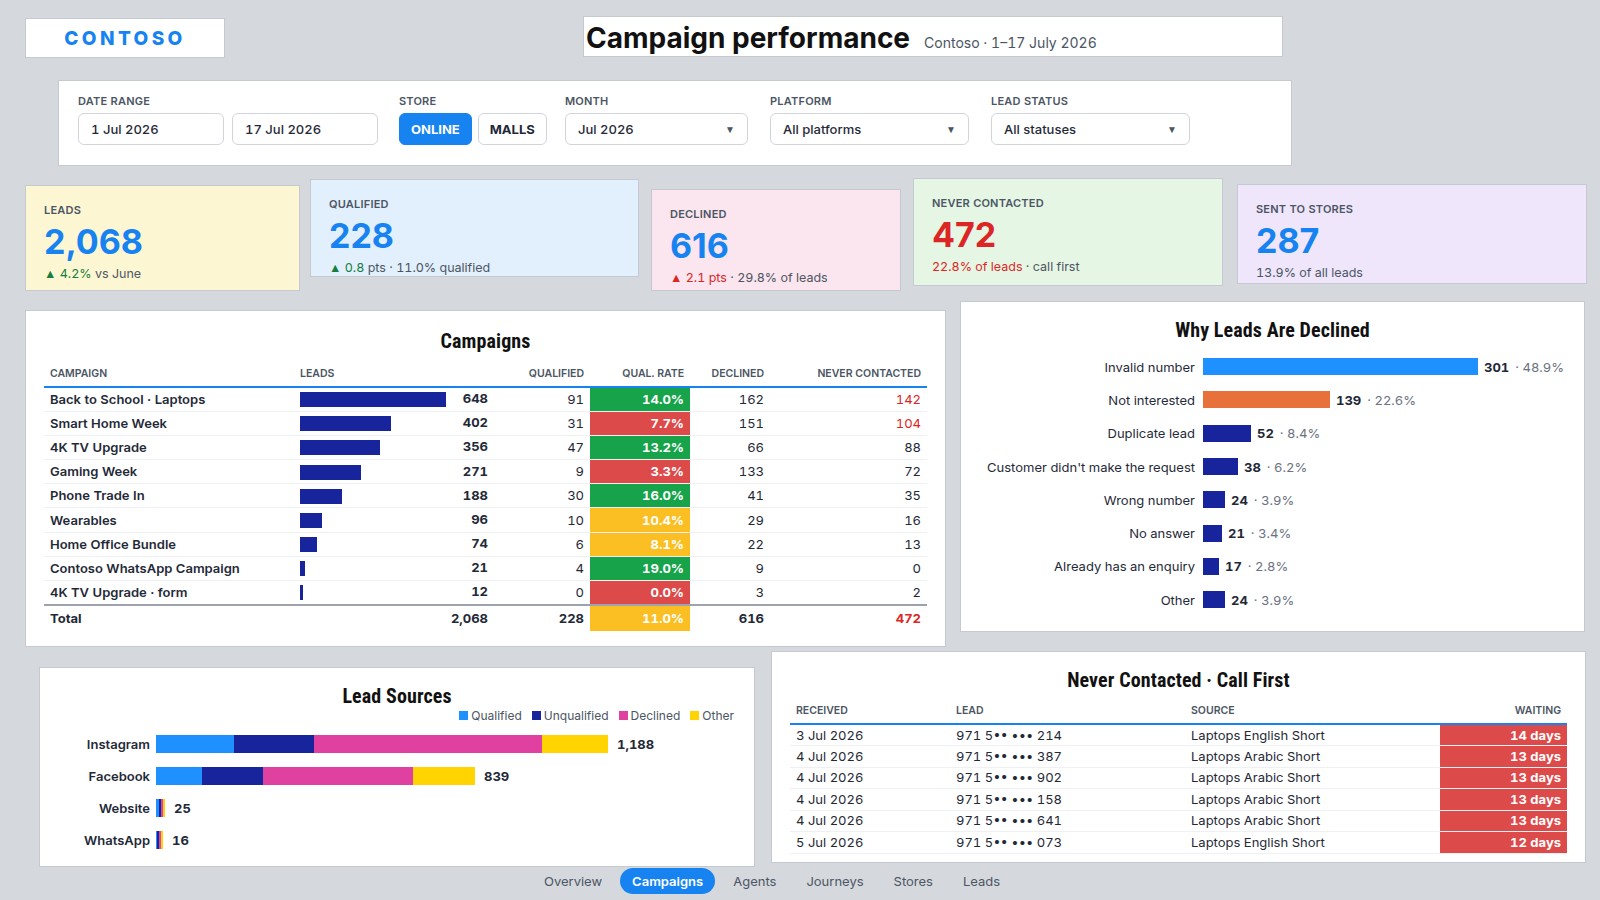Click the 14 days waiting badge
The height and width of the screenshot is (900, 1600).
pos(1503,735)
